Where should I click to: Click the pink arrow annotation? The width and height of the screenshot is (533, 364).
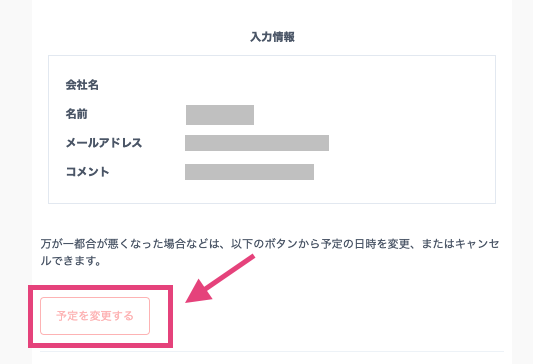220,279
